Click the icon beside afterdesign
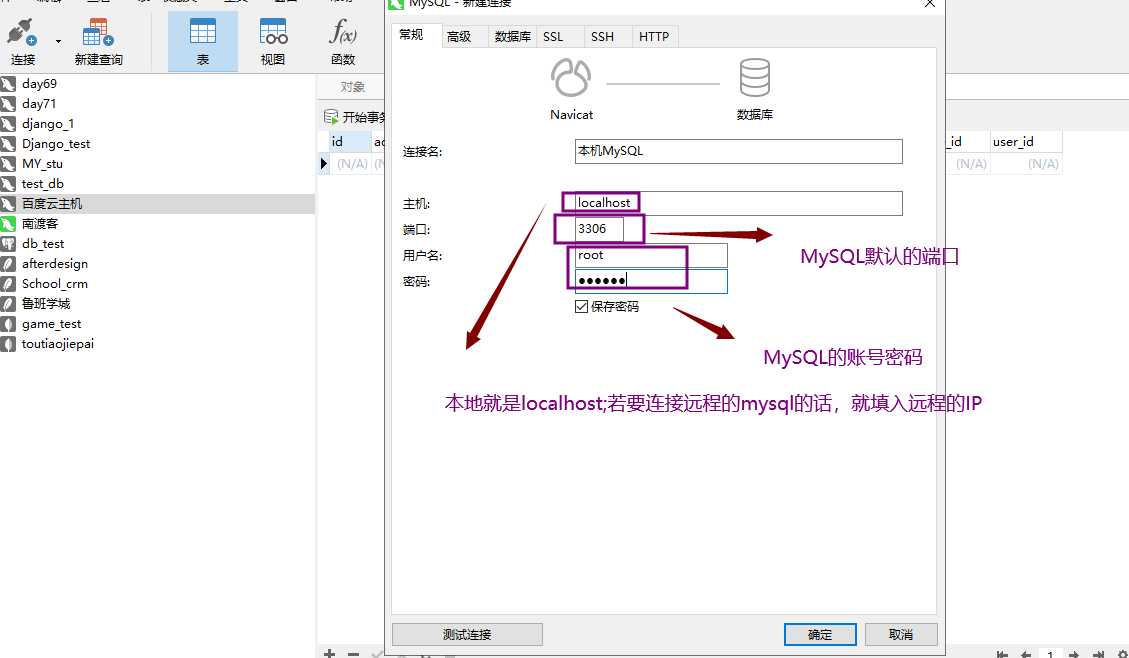 click(x=8, y=264)
